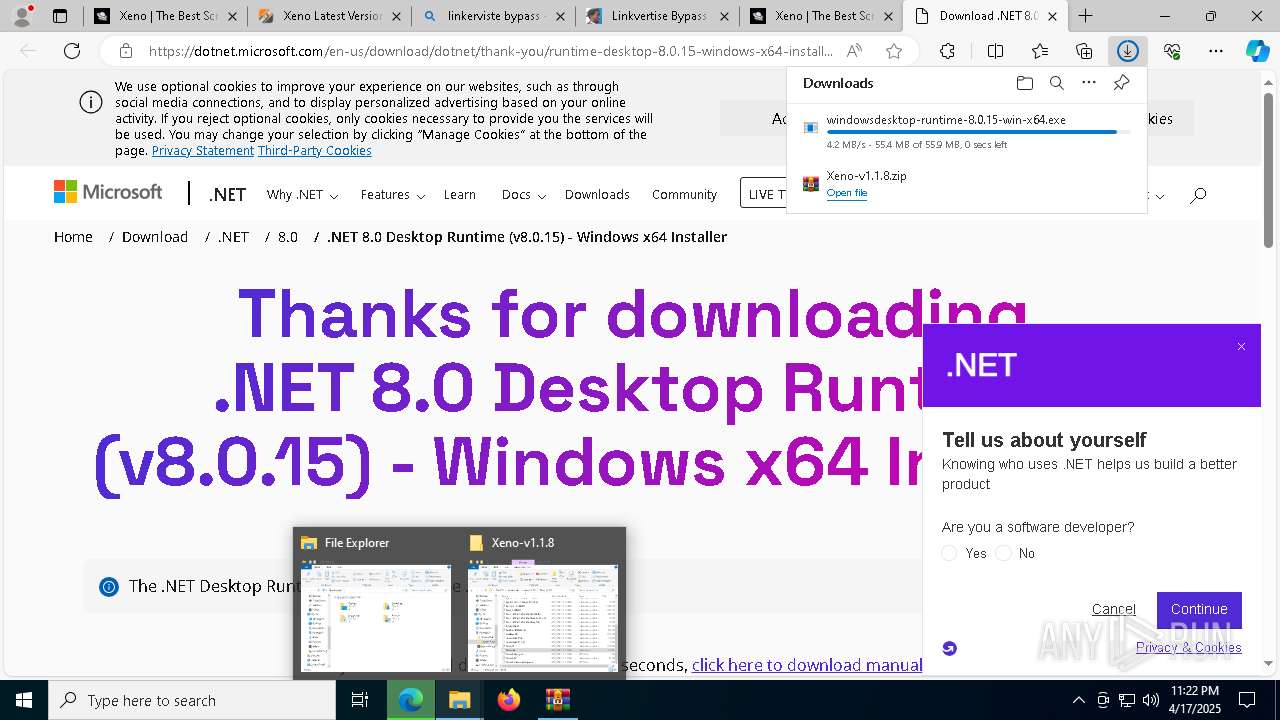
Task: Click the .NET site title
Action: (227, 195)
